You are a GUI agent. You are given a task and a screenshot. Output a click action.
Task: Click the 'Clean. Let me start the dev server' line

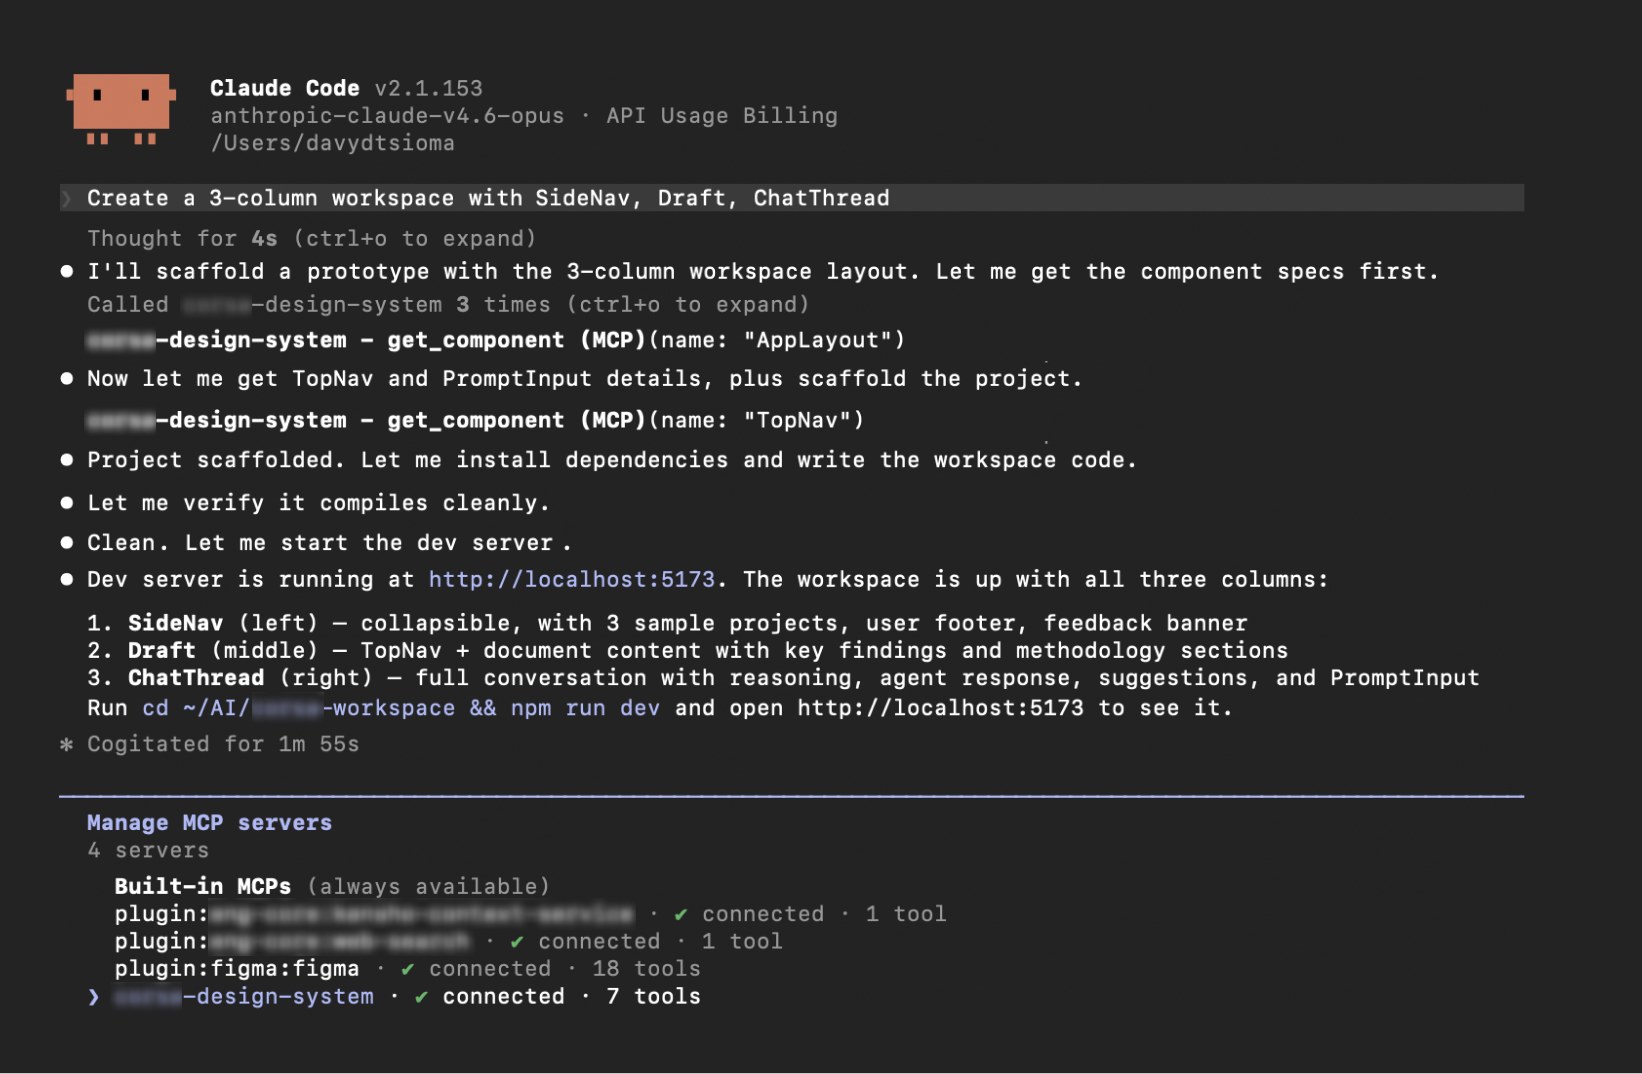[329, 543]
